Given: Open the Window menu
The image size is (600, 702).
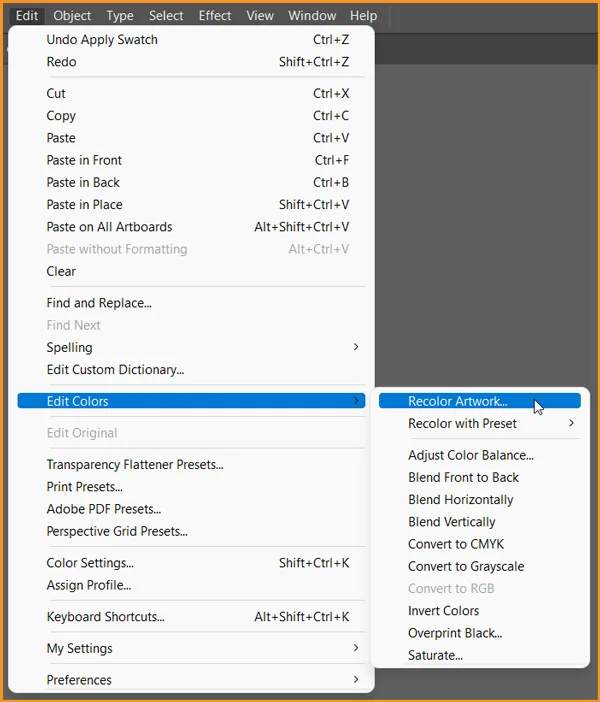Looking at the screenshot, I should (312, 15).
